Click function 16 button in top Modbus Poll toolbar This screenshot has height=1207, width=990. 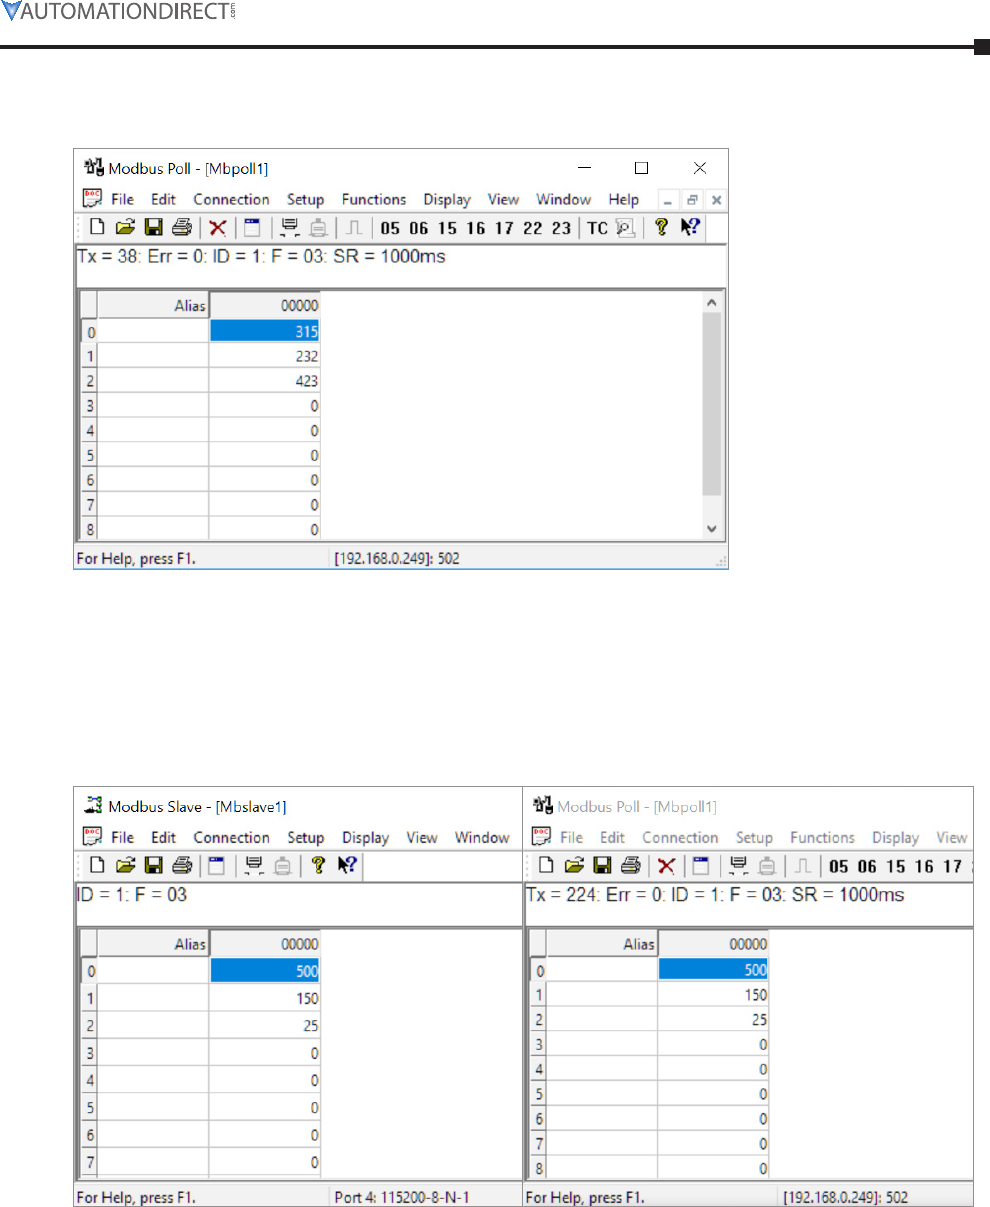[475, 228]
